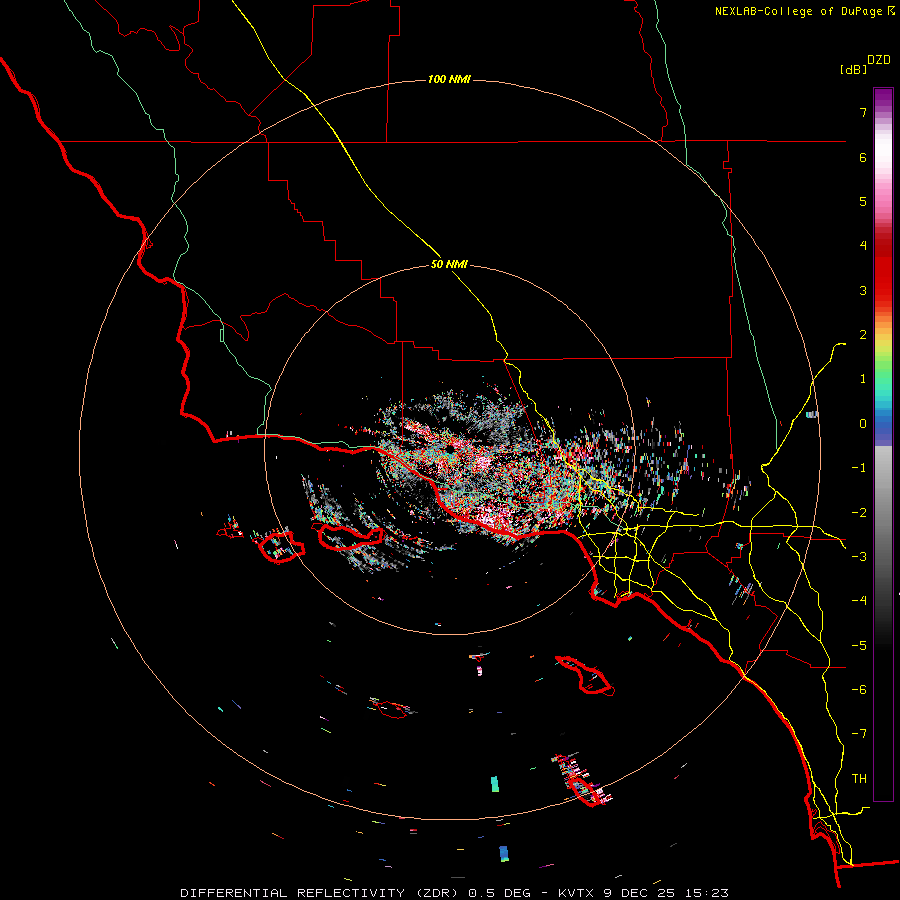
Task: Click legend value -2 on color scale
Action: 859,512
